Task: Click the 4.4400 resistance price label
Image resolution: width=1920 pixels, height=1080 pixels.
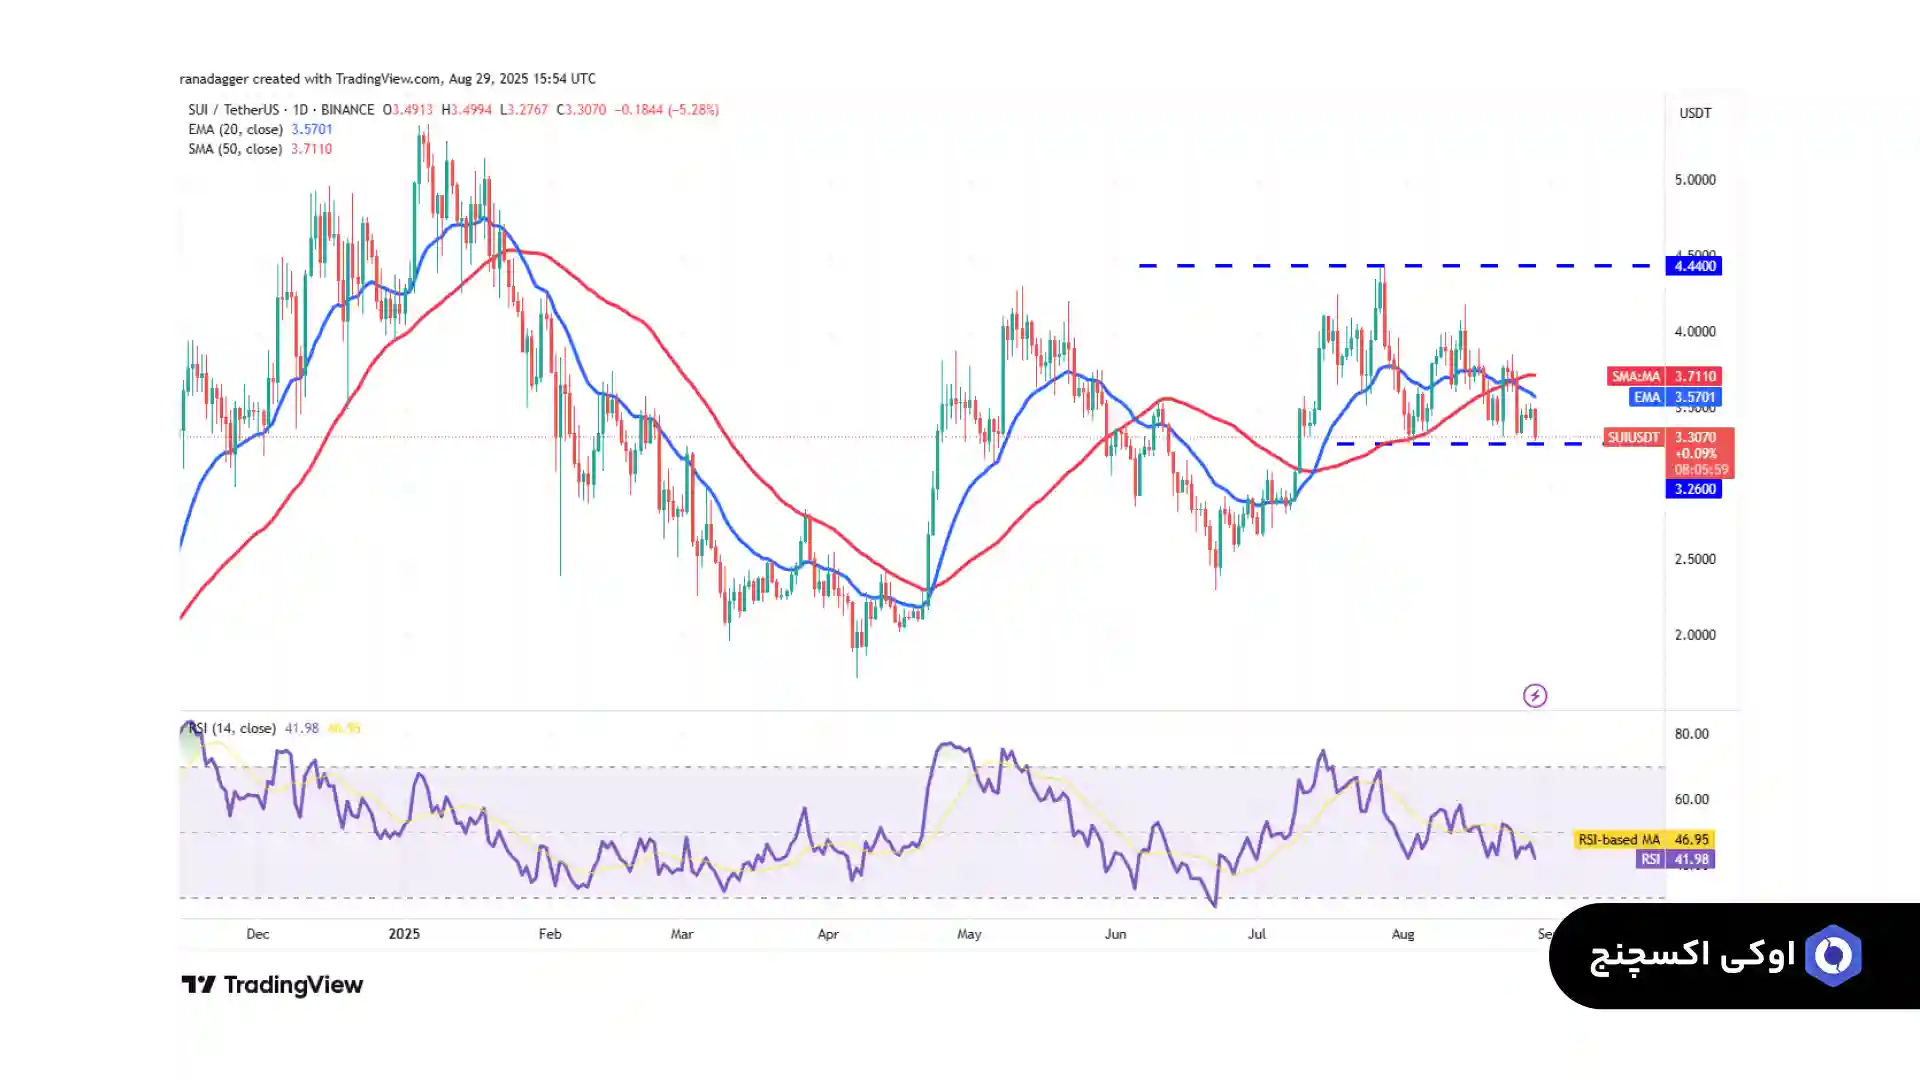Action: [1694, 266]
